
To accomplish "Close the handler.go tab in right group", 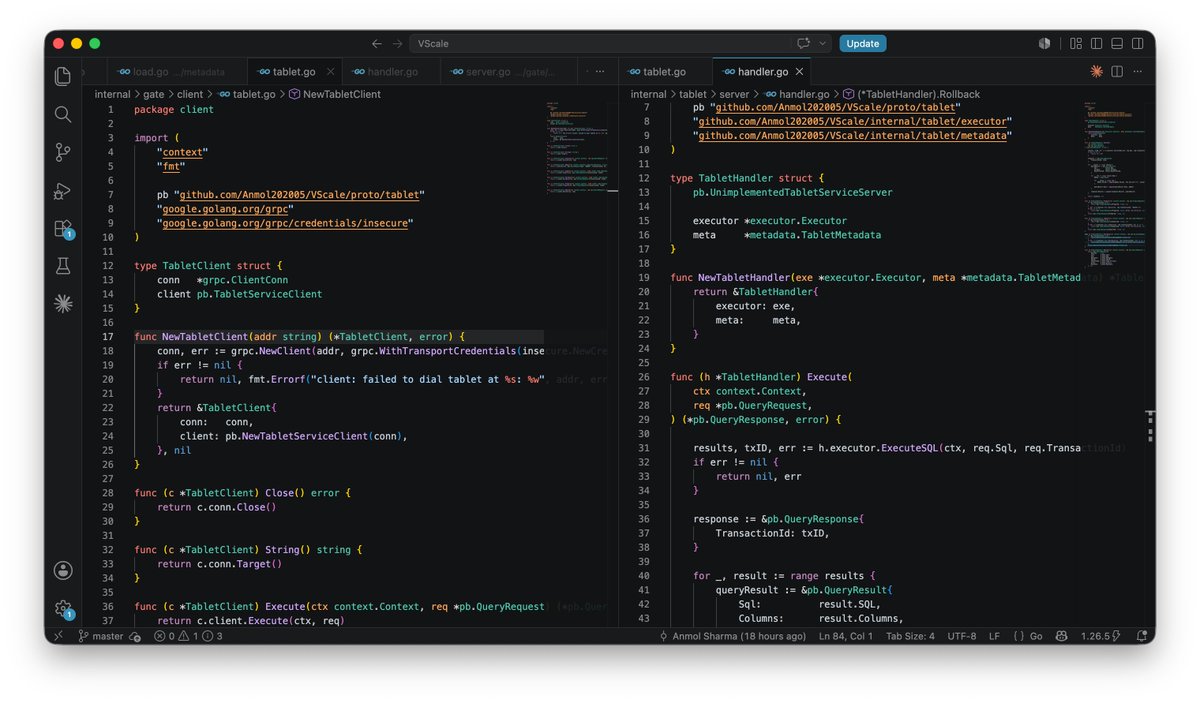I will [800, 72].
